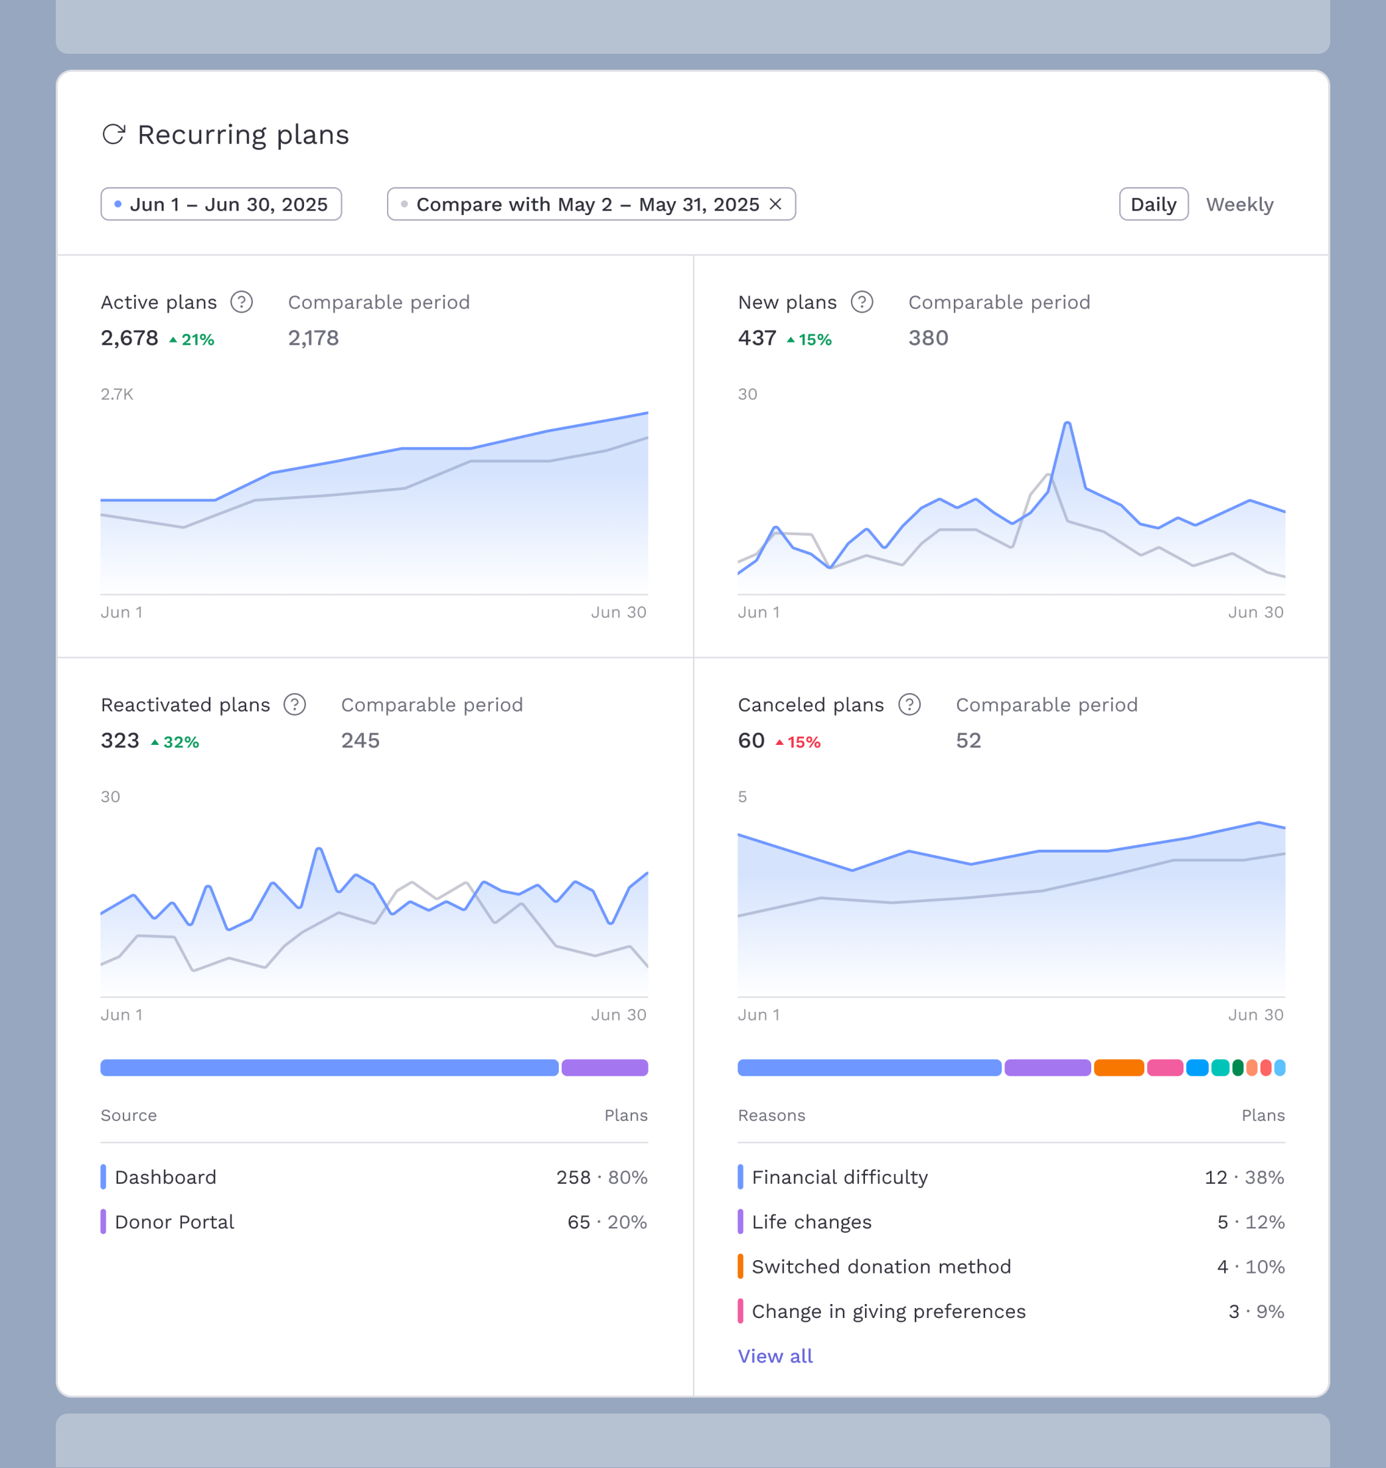This screenshot has height=1468, width=1386.
Task: Click the New plans help icon
Action: 862,302
